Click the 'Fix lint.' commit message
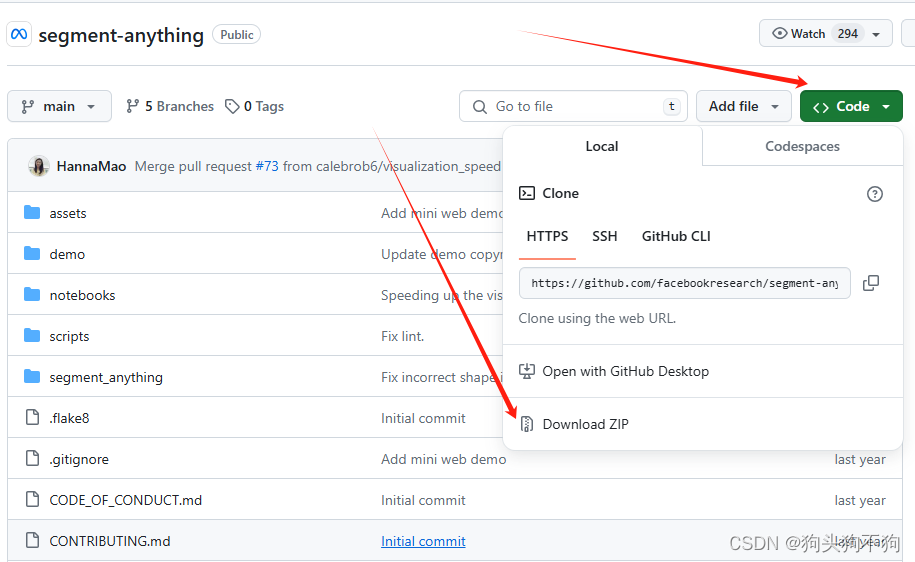The height and width of the screenshot is (562, 915). [403, 336]
